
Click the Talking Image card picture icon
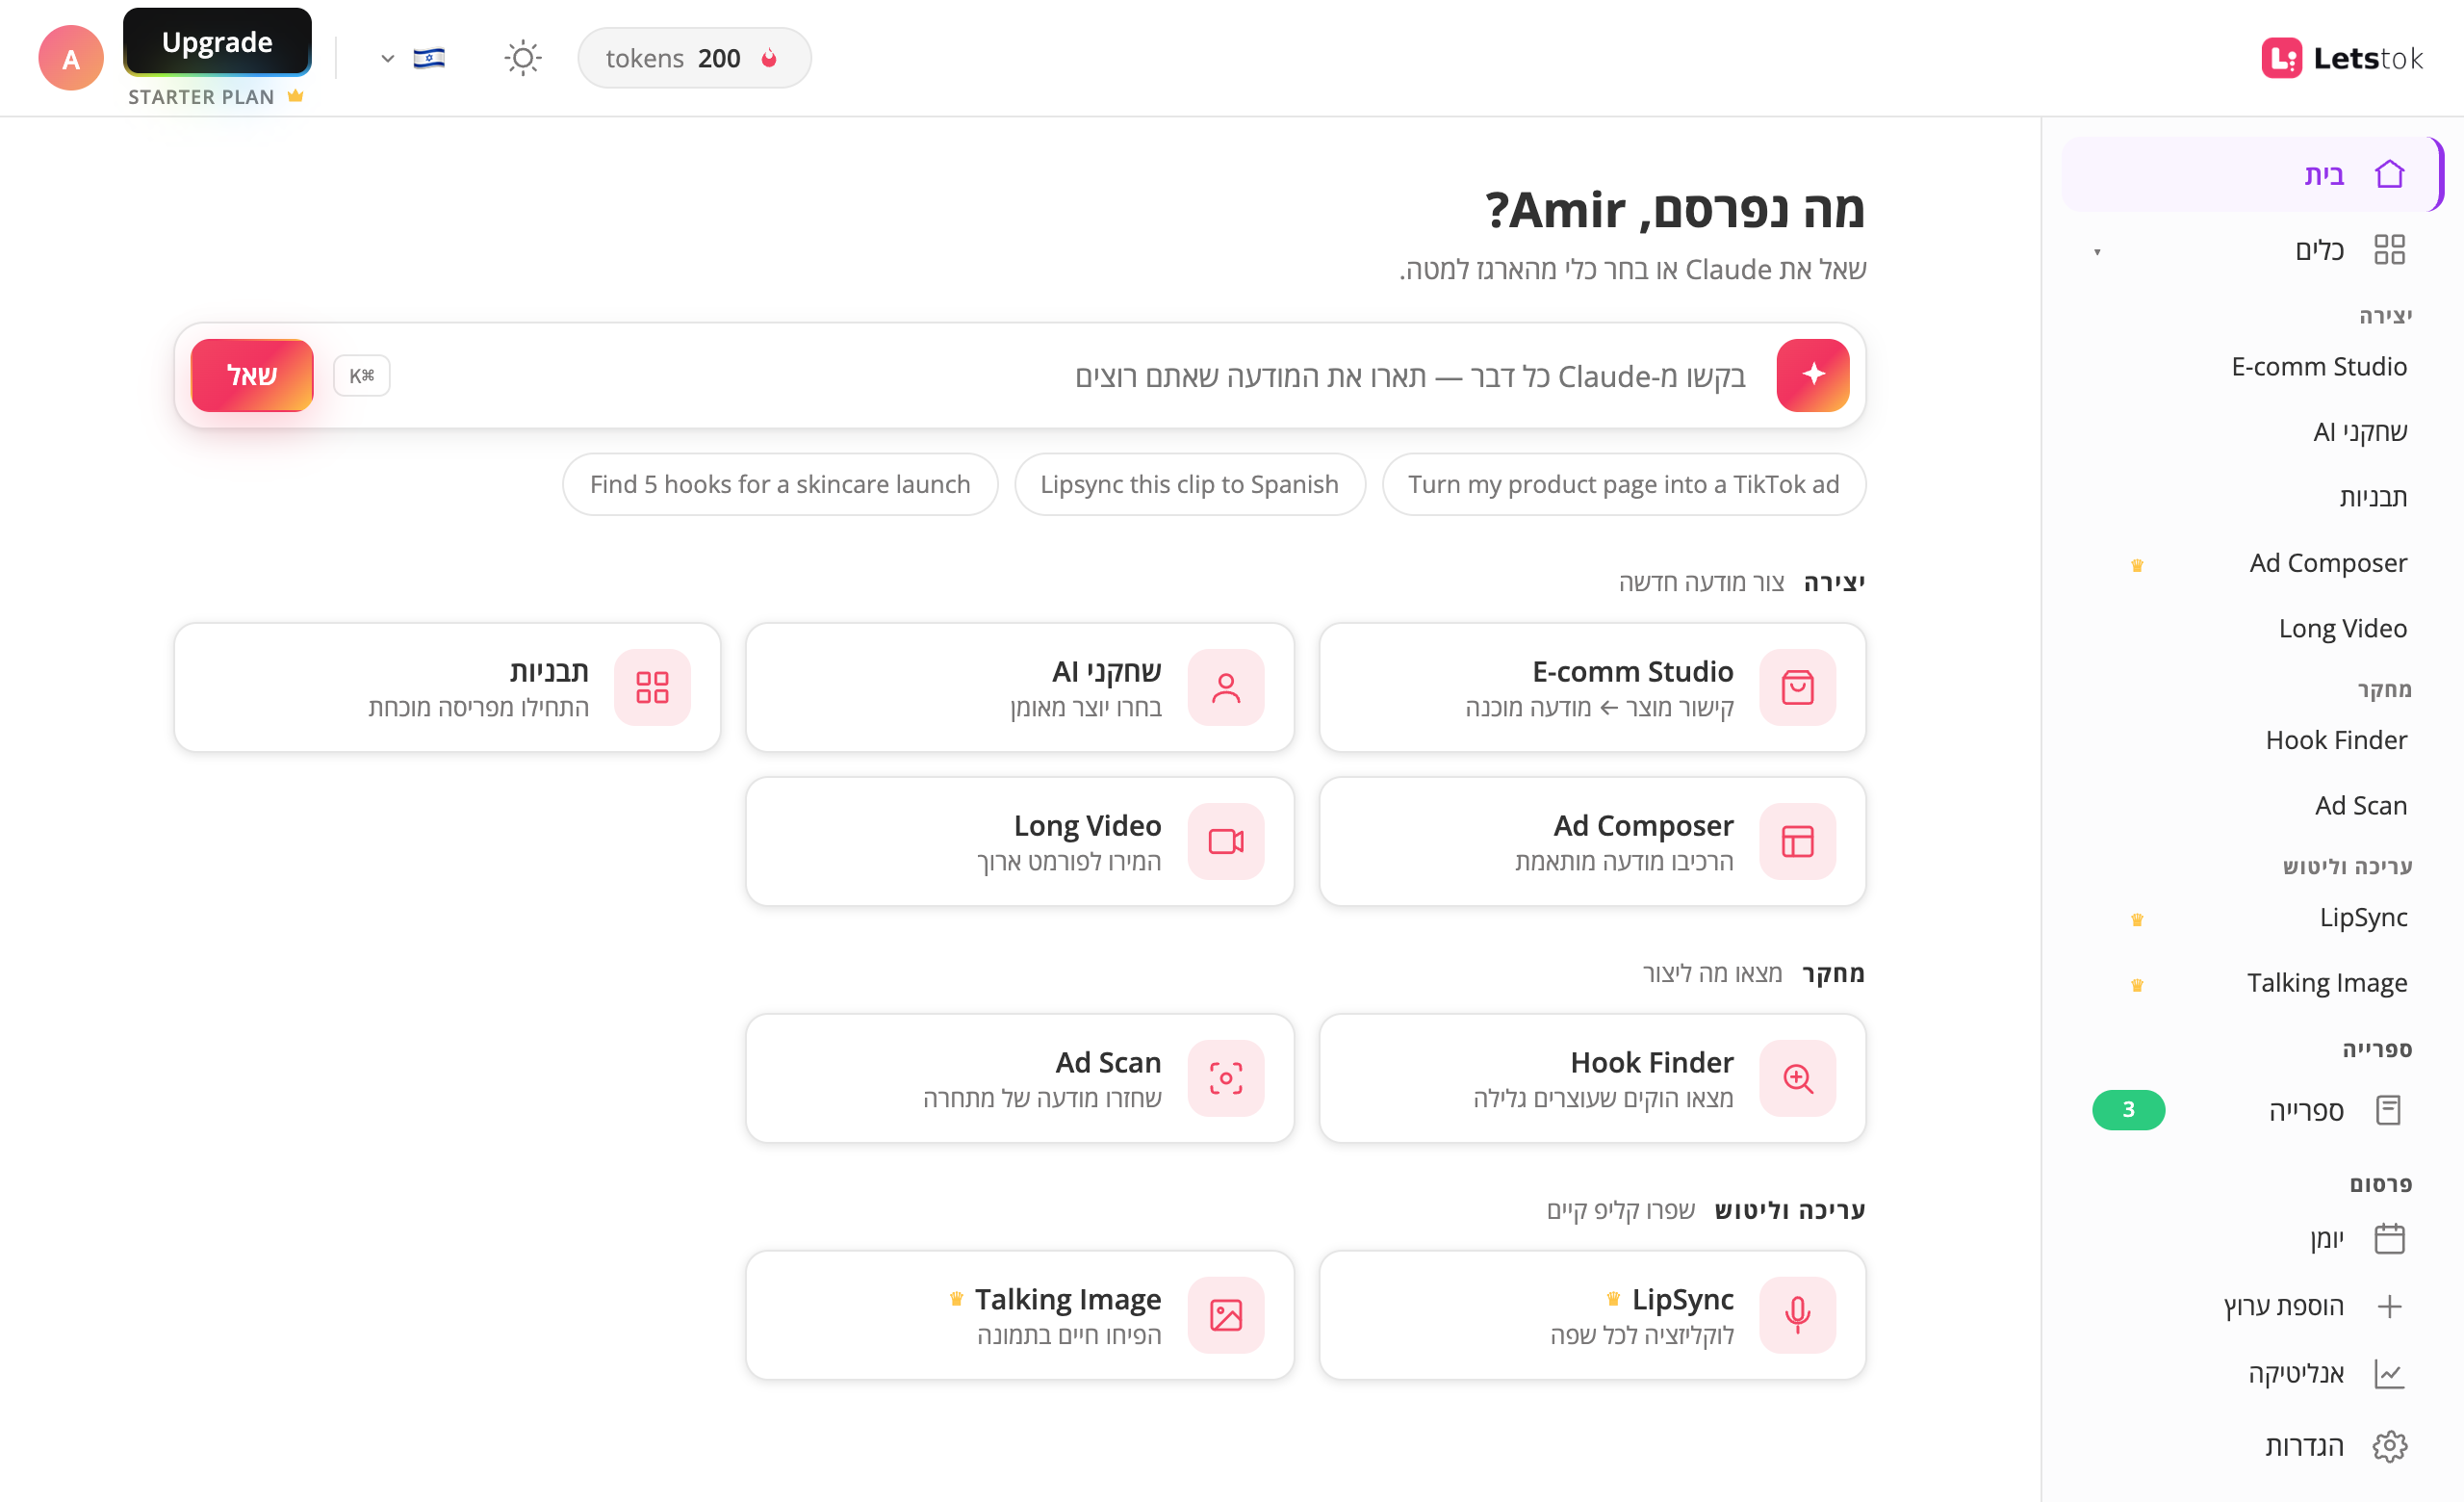[1226, 1315]
